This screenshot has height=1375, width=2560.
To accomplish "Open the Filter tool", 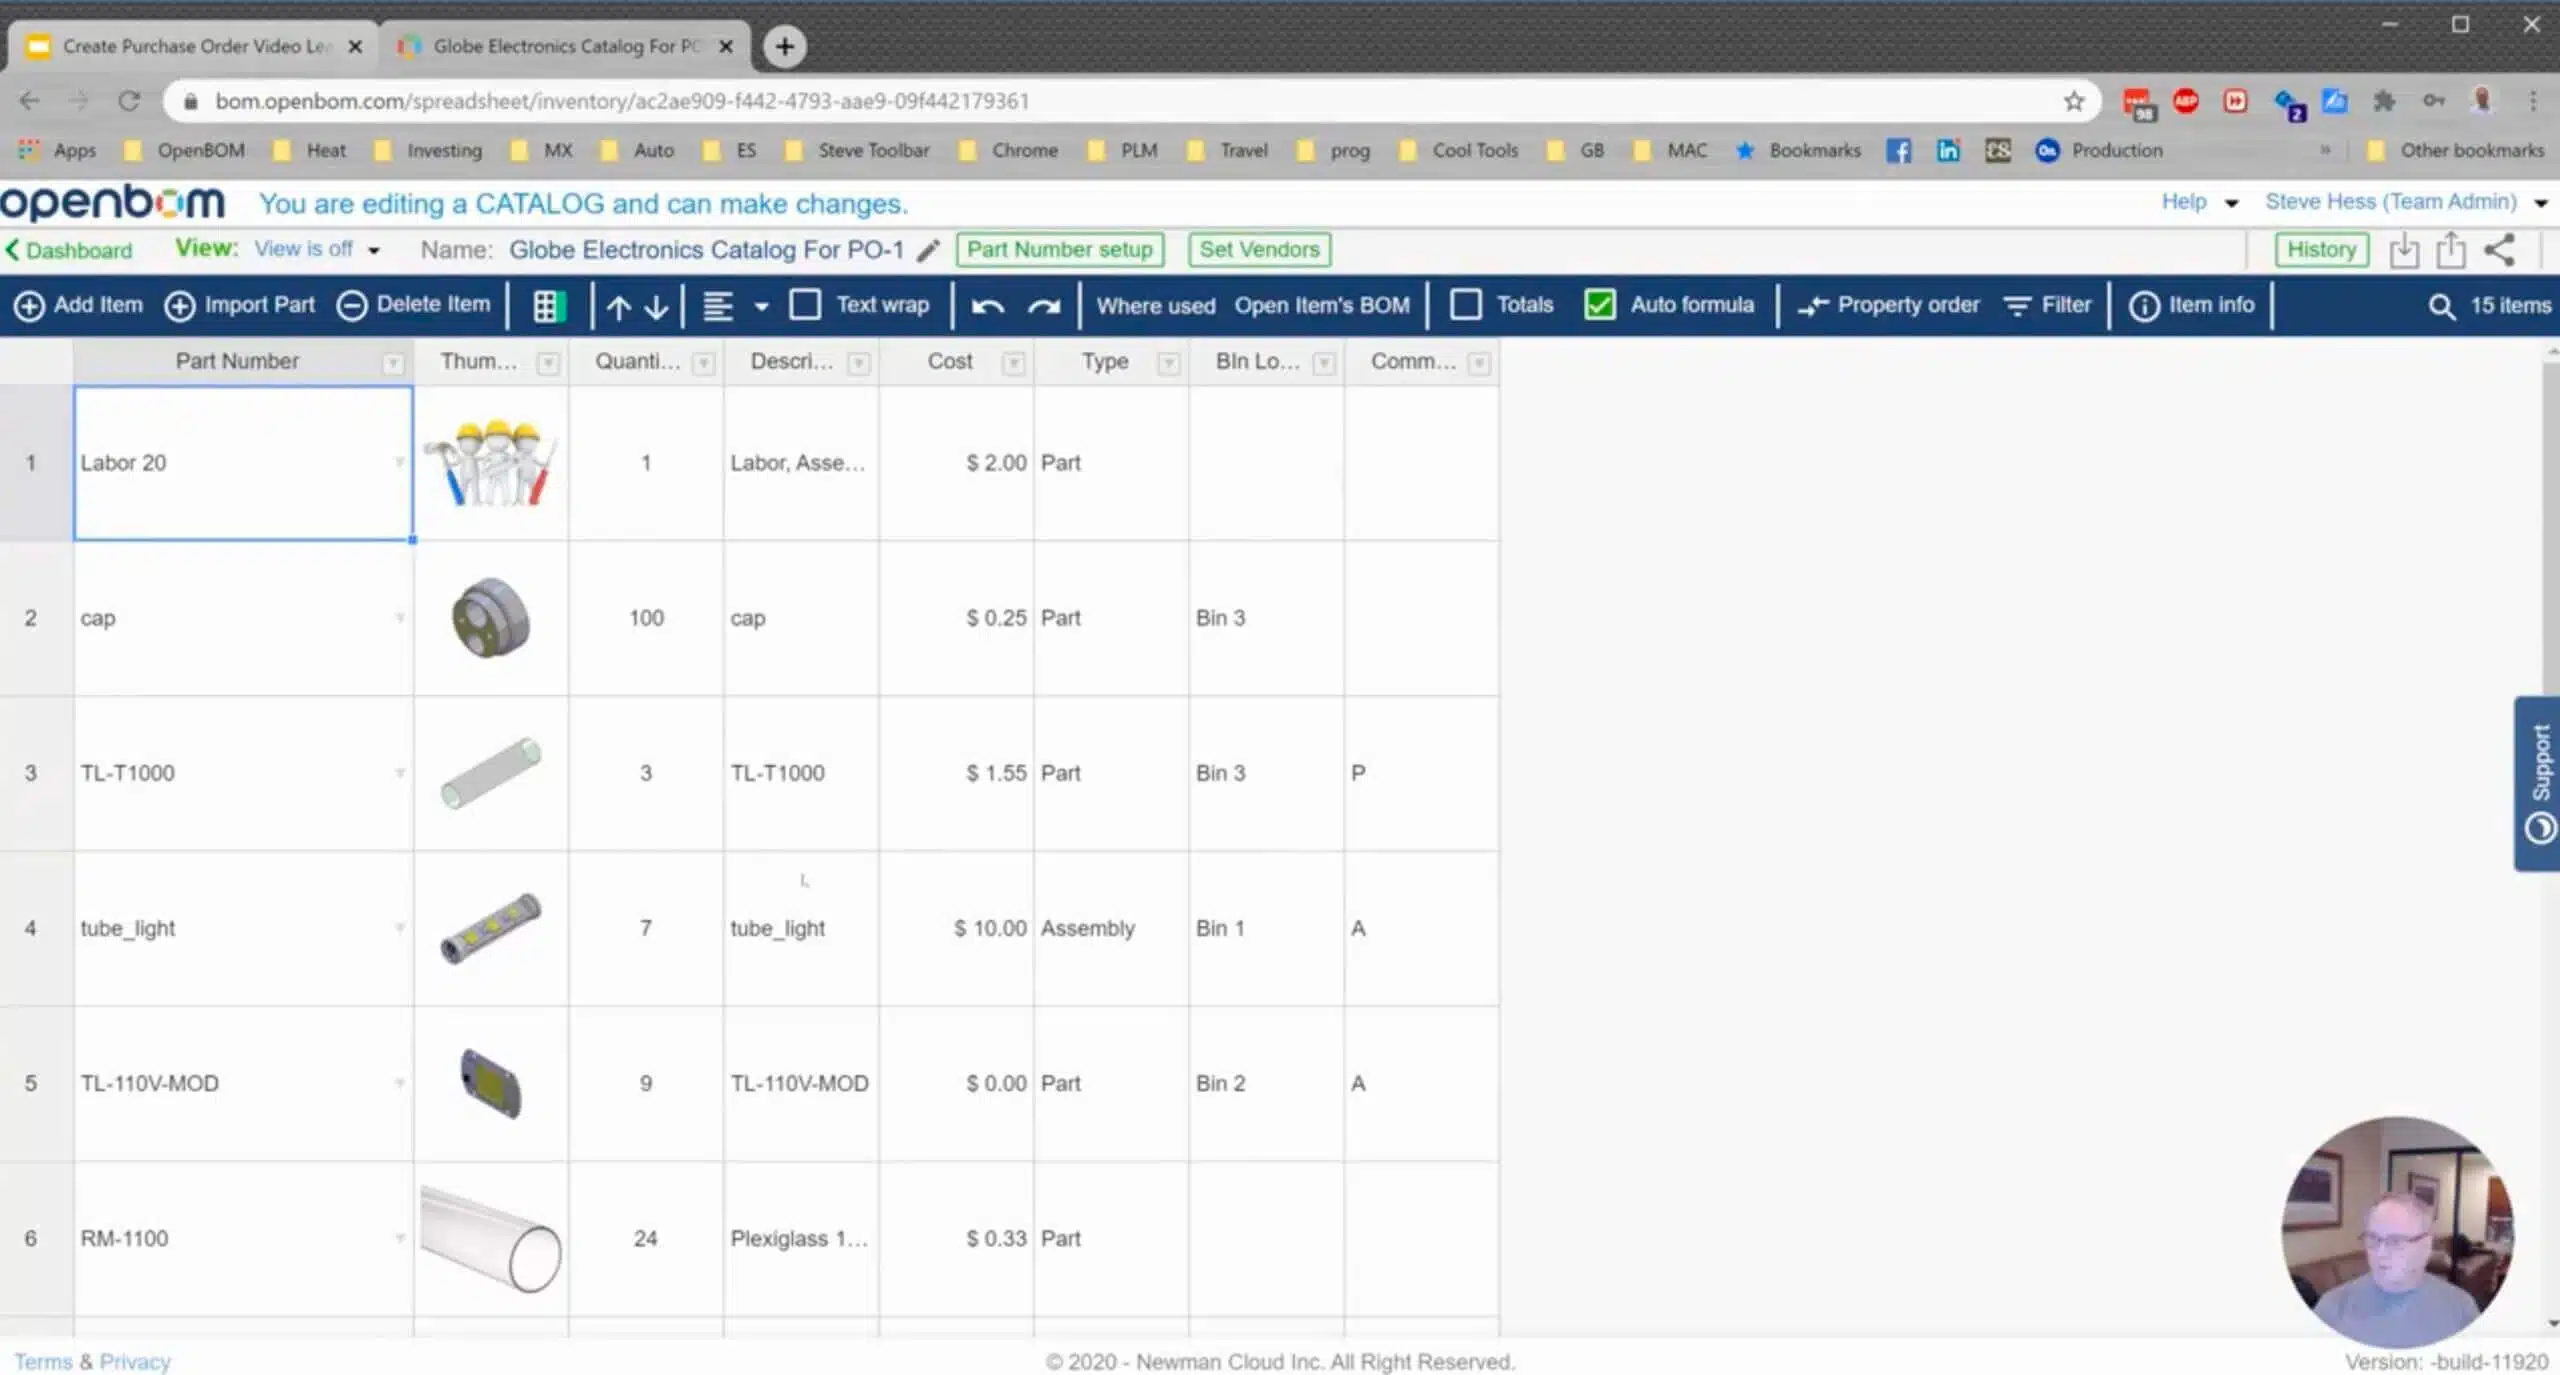I will (2048, 305).
